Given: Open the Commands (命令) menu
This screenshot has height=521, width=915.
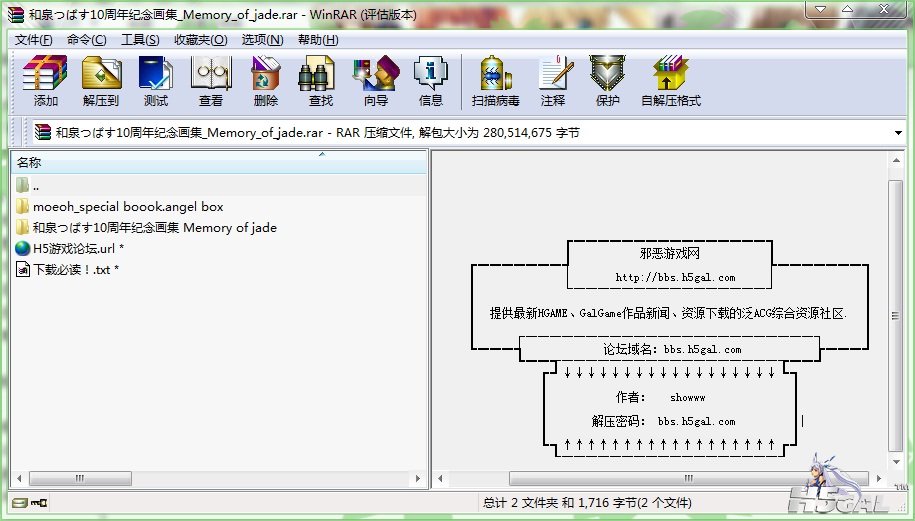Looking at the screenshot, I should click(86, 40).
